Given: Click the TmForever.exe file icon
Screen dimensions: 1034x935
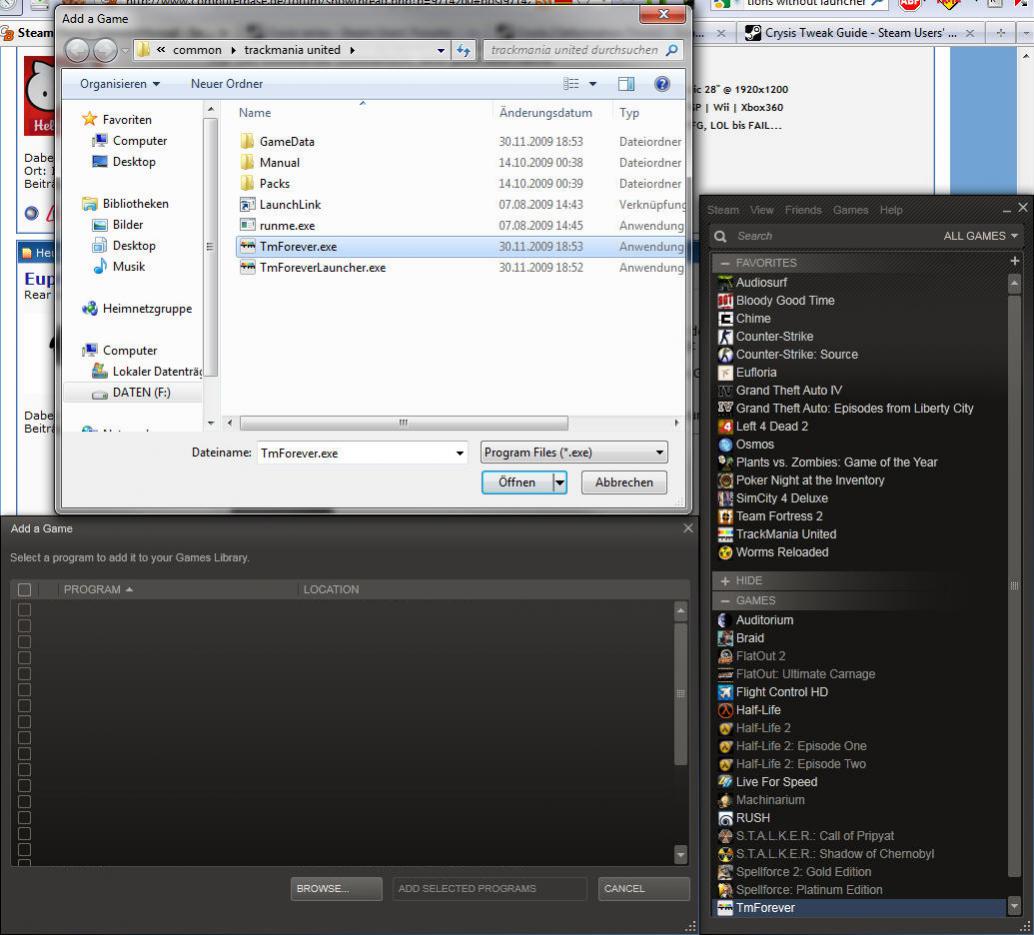Looking at the screenshot, I should (247, 247).
